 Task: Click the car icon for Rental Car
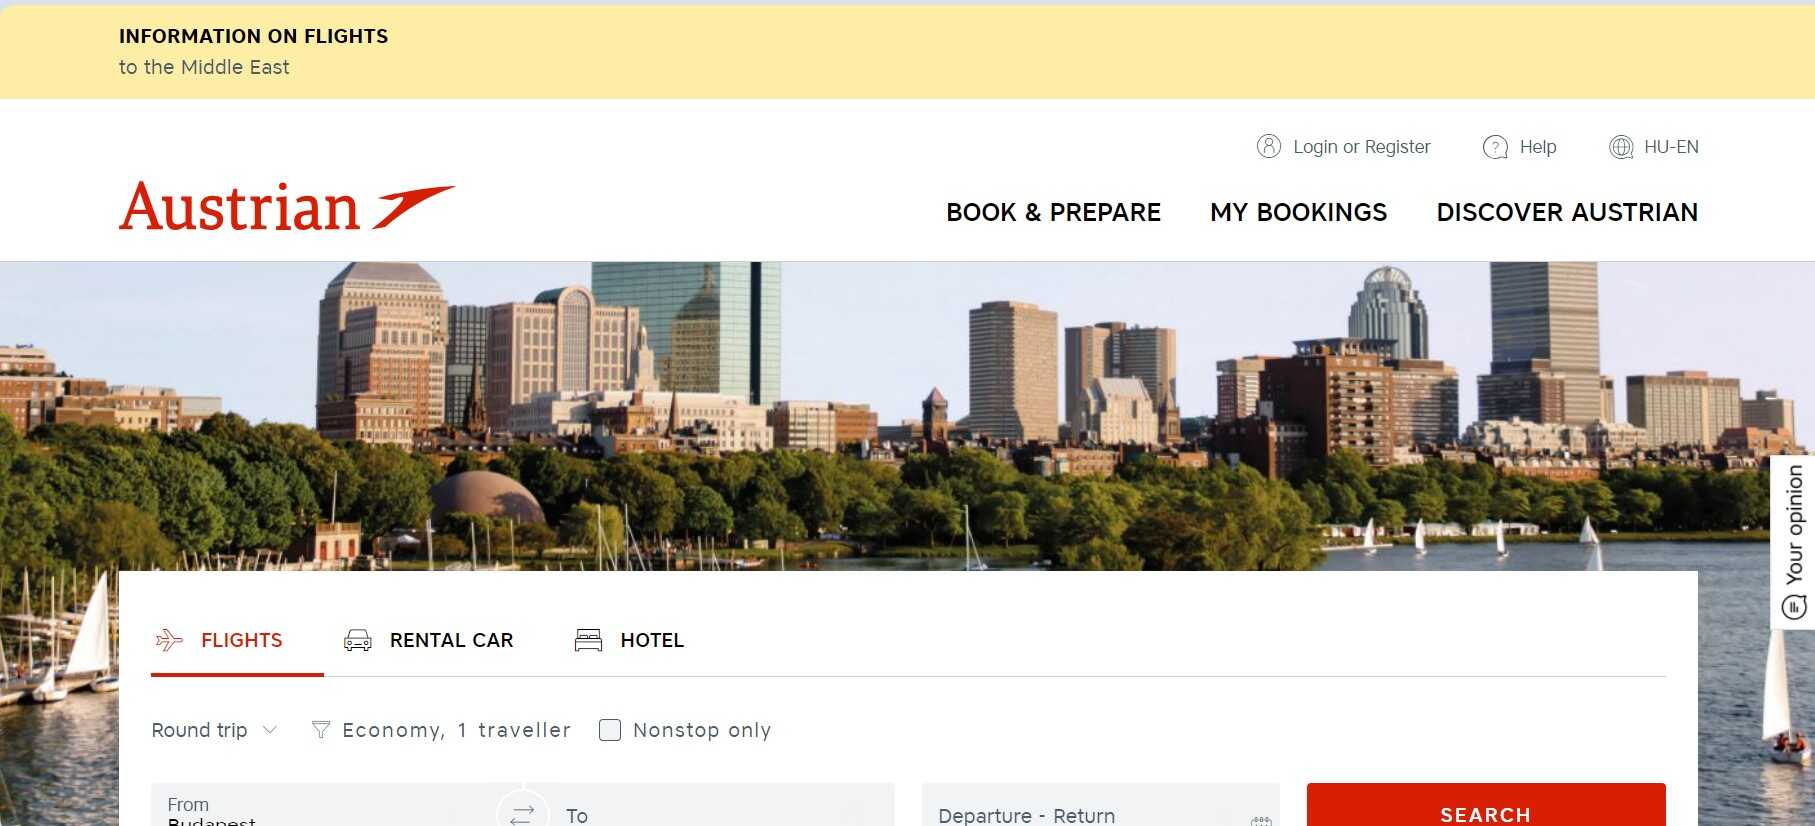[358, 640]
